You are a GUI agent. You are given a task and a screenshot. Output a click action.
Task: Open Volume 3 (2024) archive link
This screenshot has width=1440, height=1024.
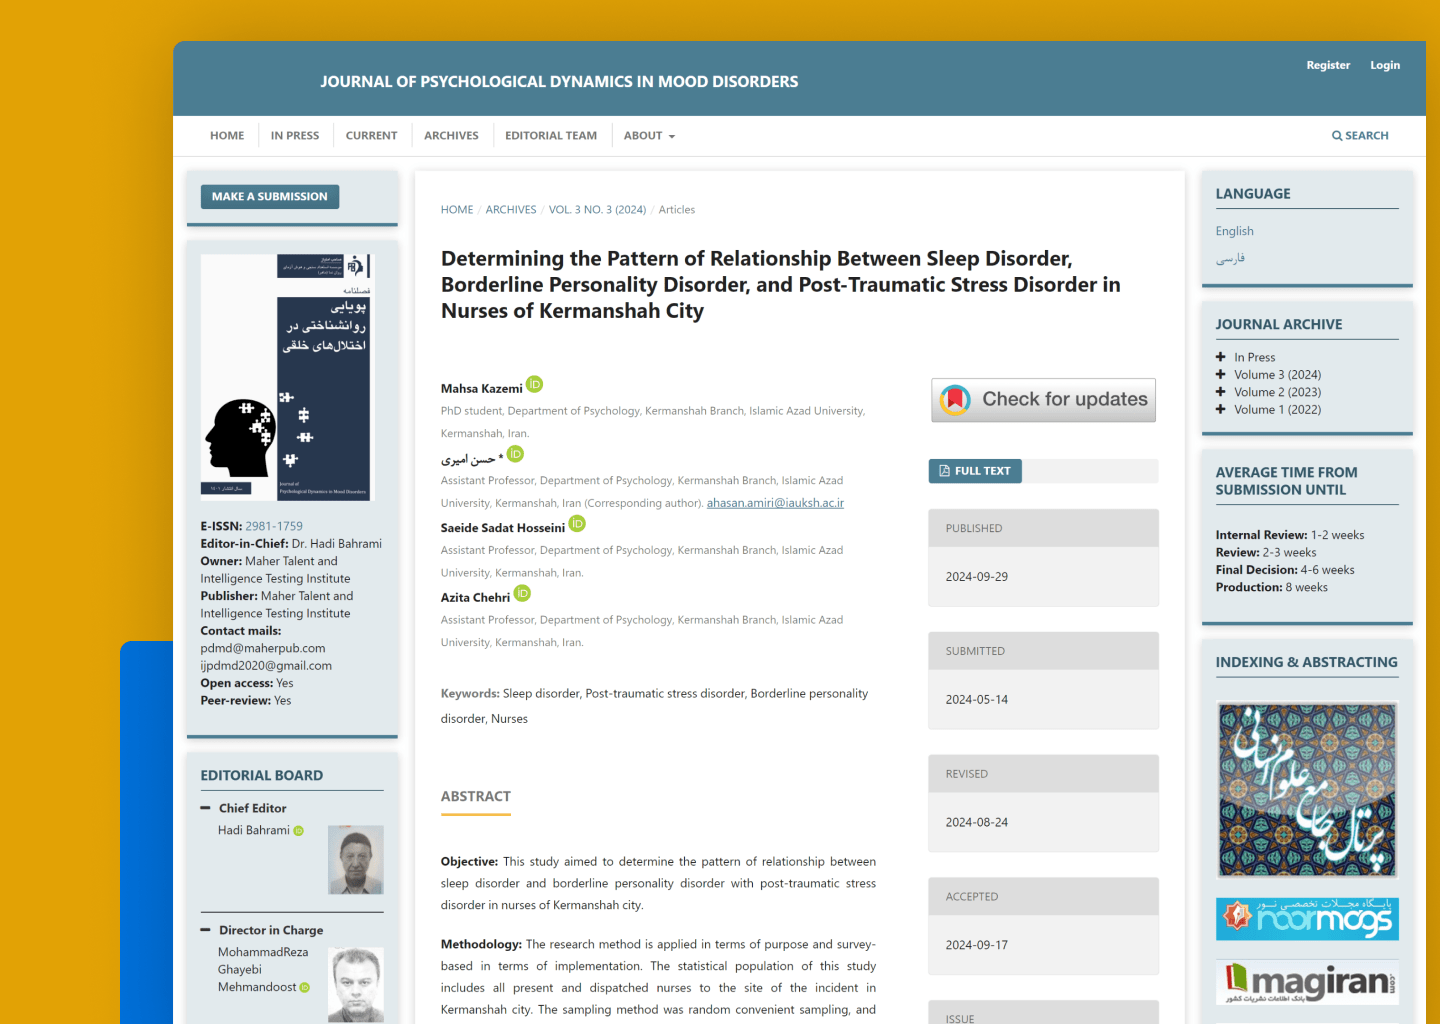point(1278,375)
